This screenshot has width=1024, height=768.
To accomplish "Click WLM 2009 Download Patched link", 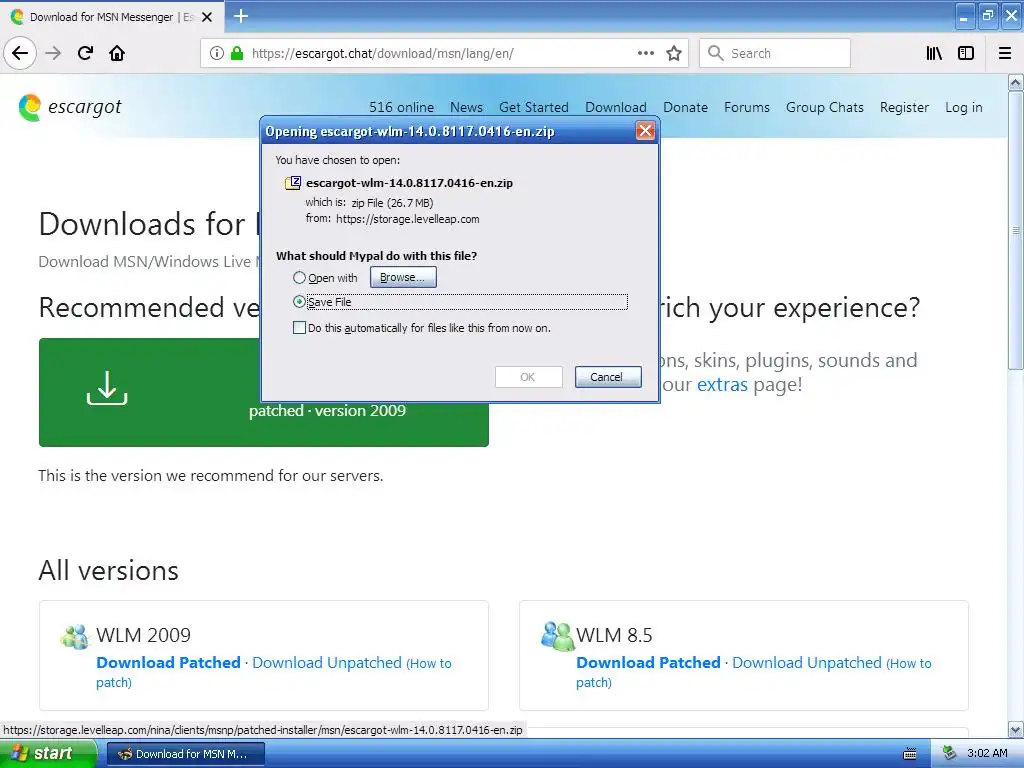I will click(168, 663).
